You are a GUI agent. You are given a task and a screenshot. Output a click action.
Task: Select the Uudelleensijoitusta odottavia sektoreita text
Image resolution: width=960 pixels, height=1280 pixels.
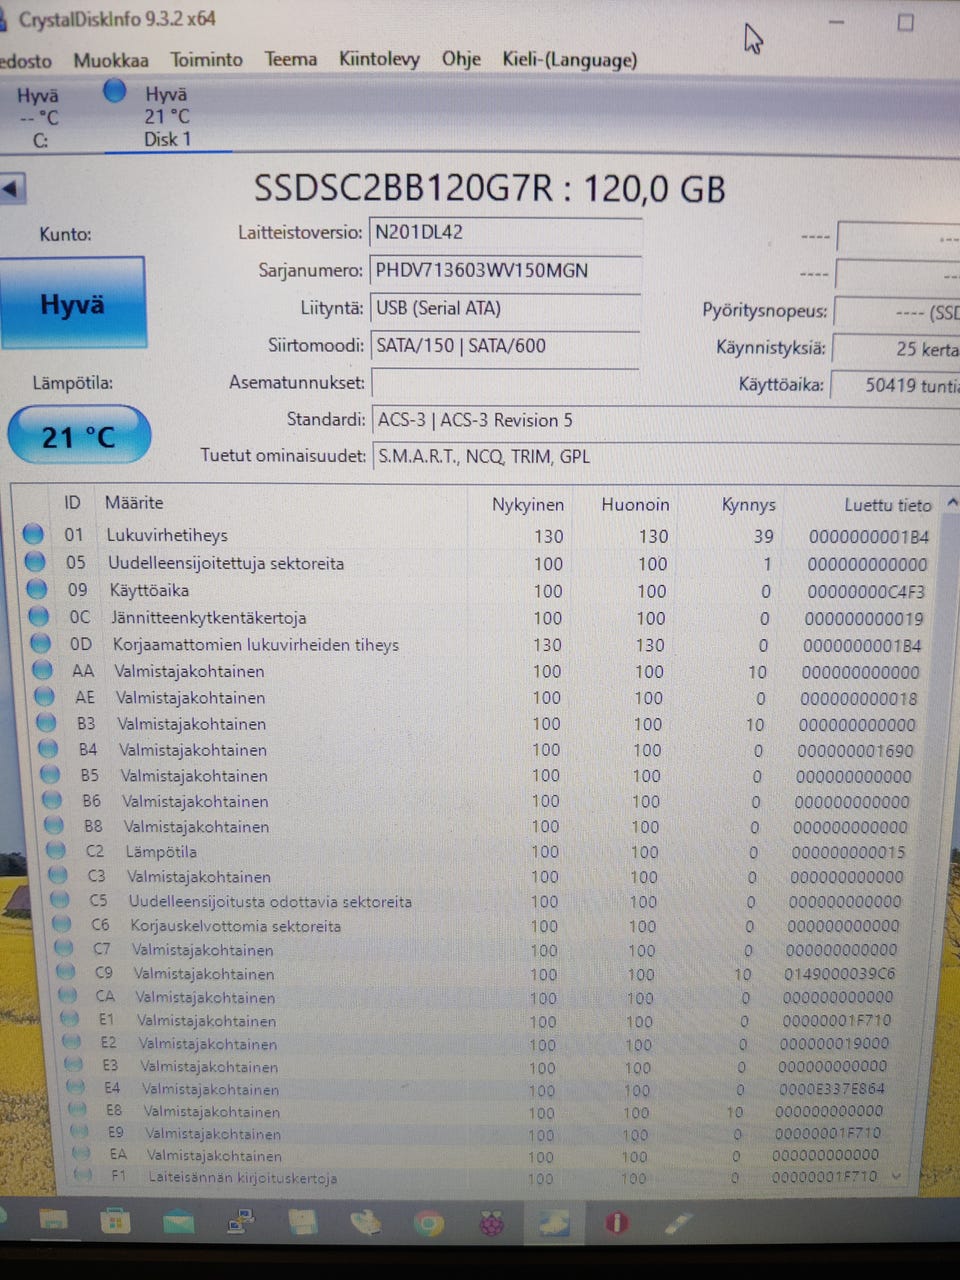click(x=270, y=901)
